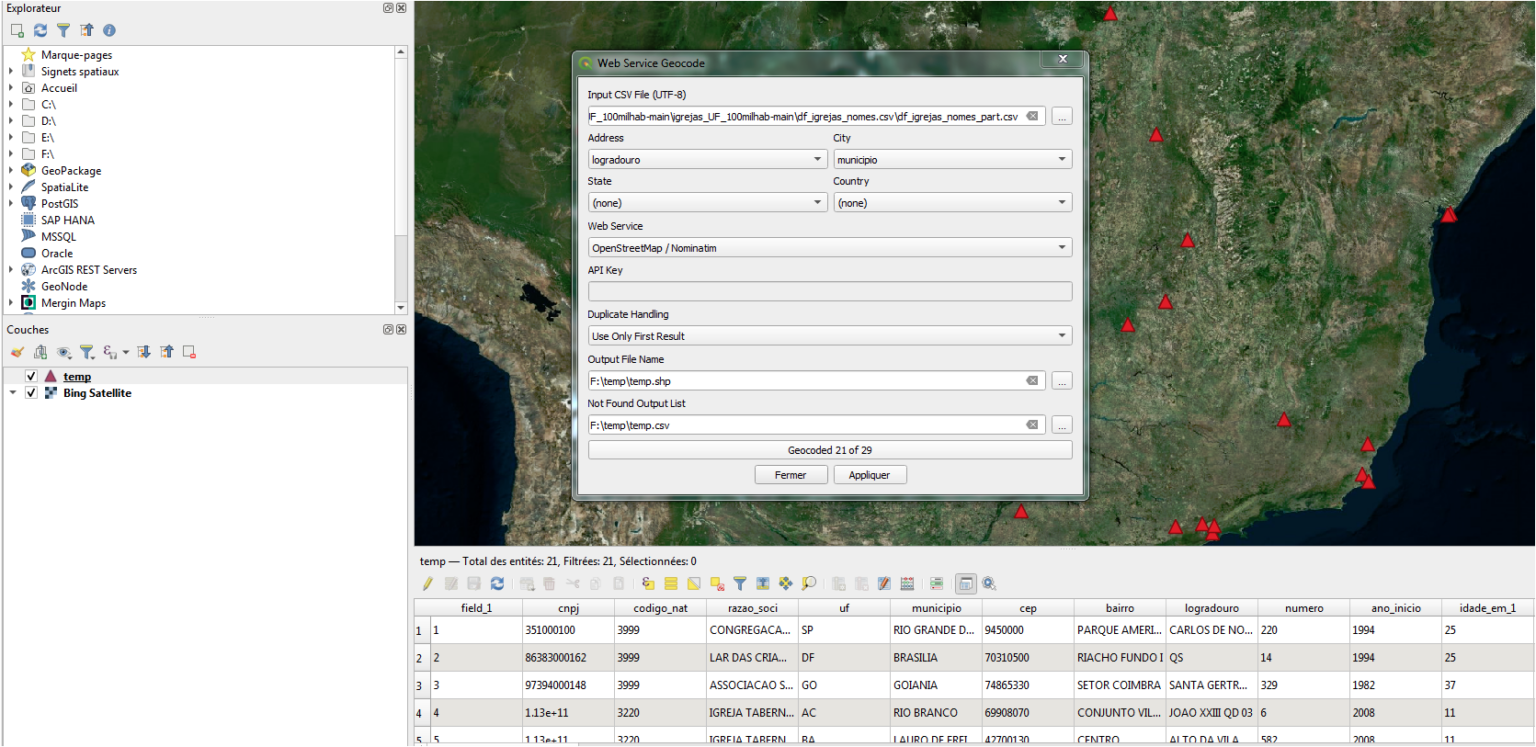Click the Appliquer button
The height and width of the screenshot is (747, 1536).
click(869, 474)
